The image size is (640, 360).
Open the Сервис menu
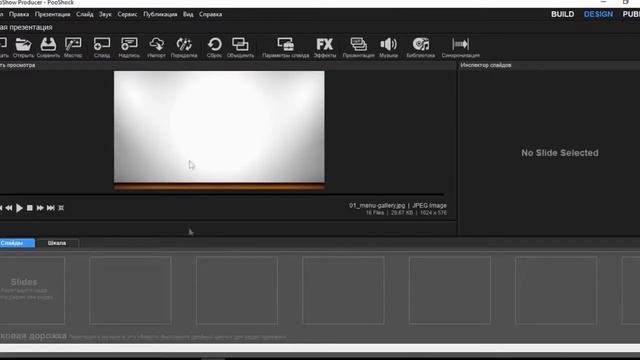click(x=127, y=14)
